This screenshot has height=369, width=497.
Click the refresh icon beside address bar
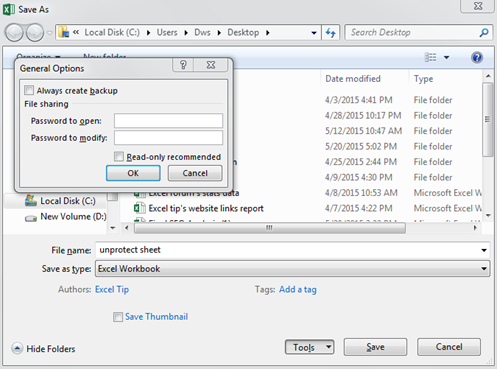pyautogui.click(x=331, y=33)
